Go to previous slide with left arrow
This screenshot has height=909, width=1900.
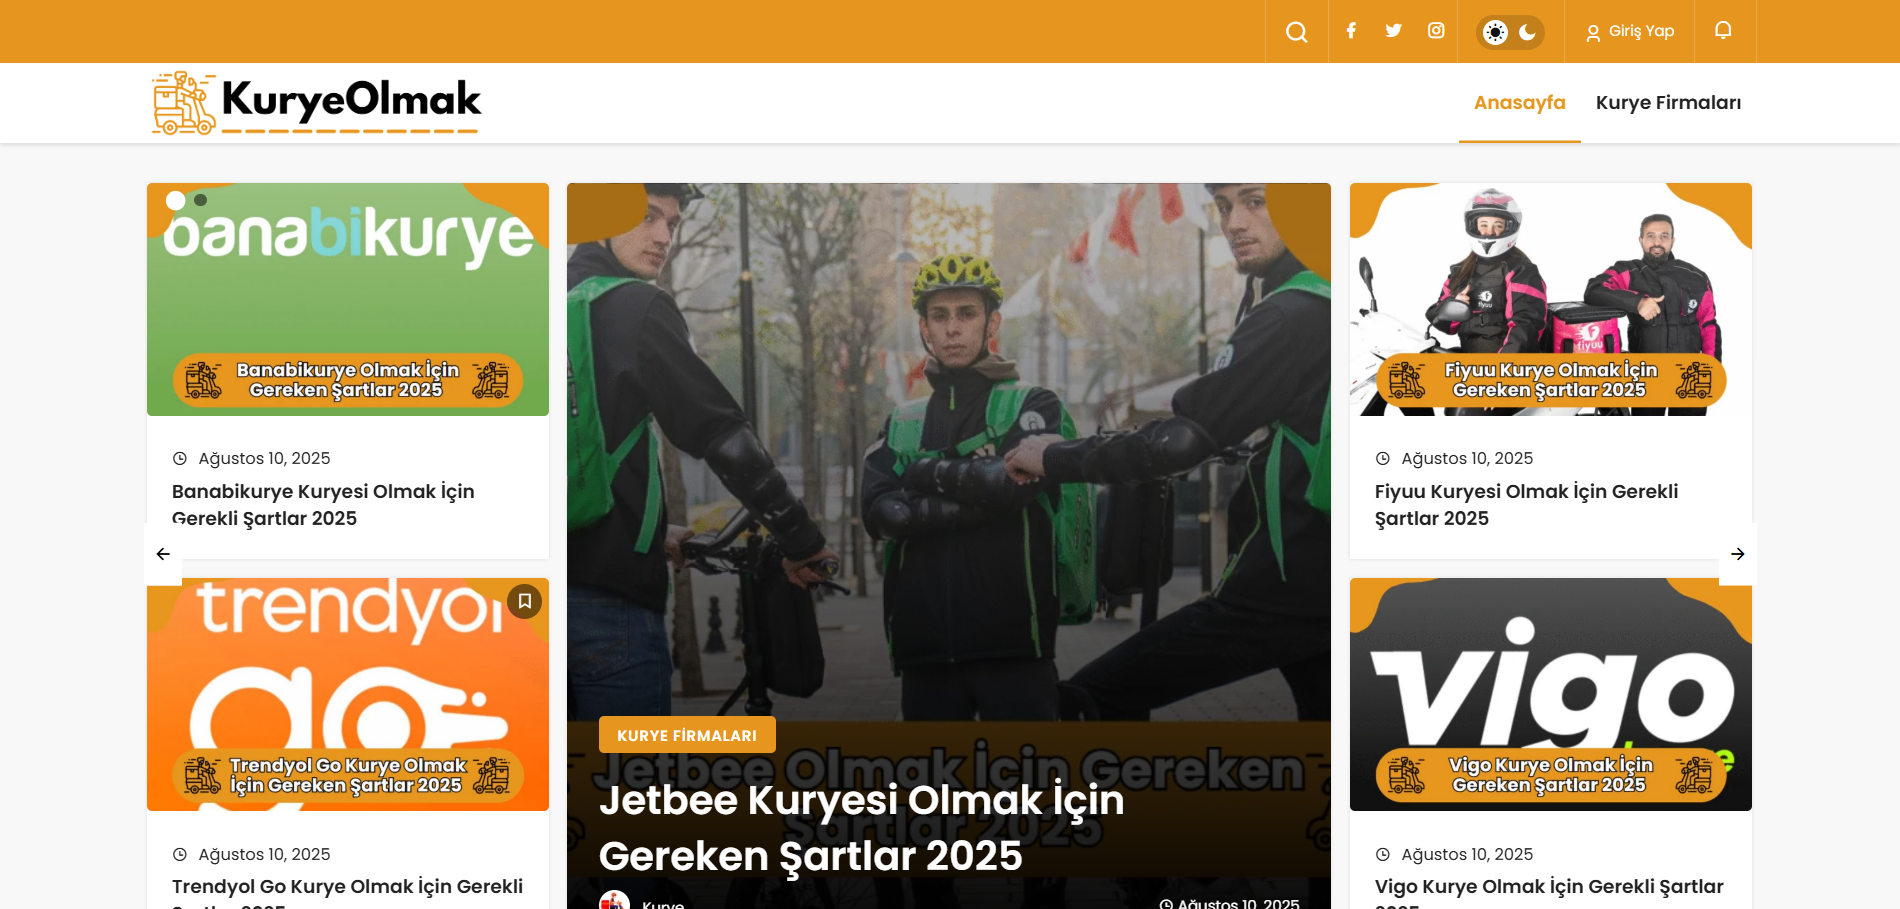(163, 554)
